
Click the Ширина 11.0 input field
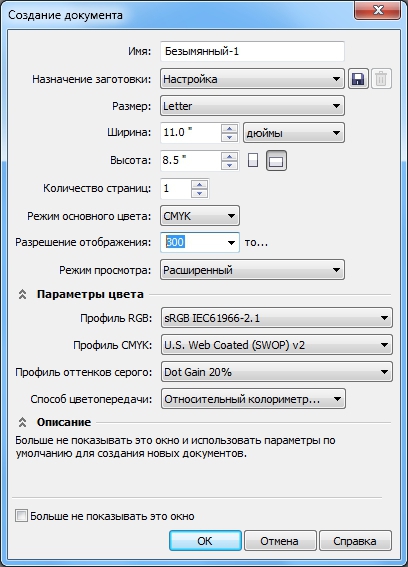tap(191, 133)
